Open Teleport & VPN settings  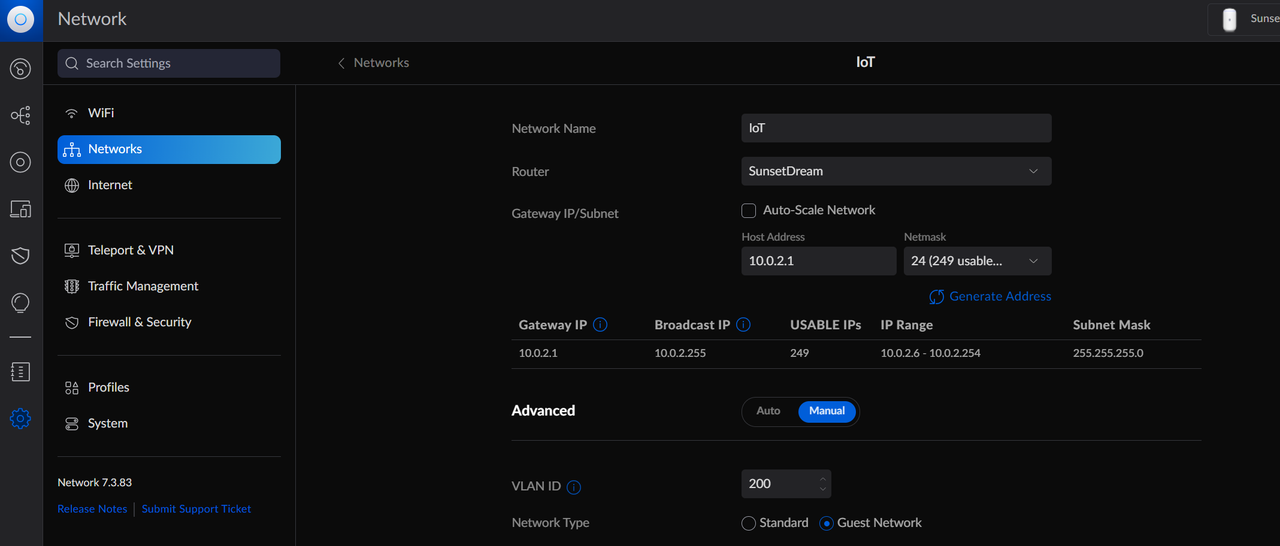click(169, 250)
